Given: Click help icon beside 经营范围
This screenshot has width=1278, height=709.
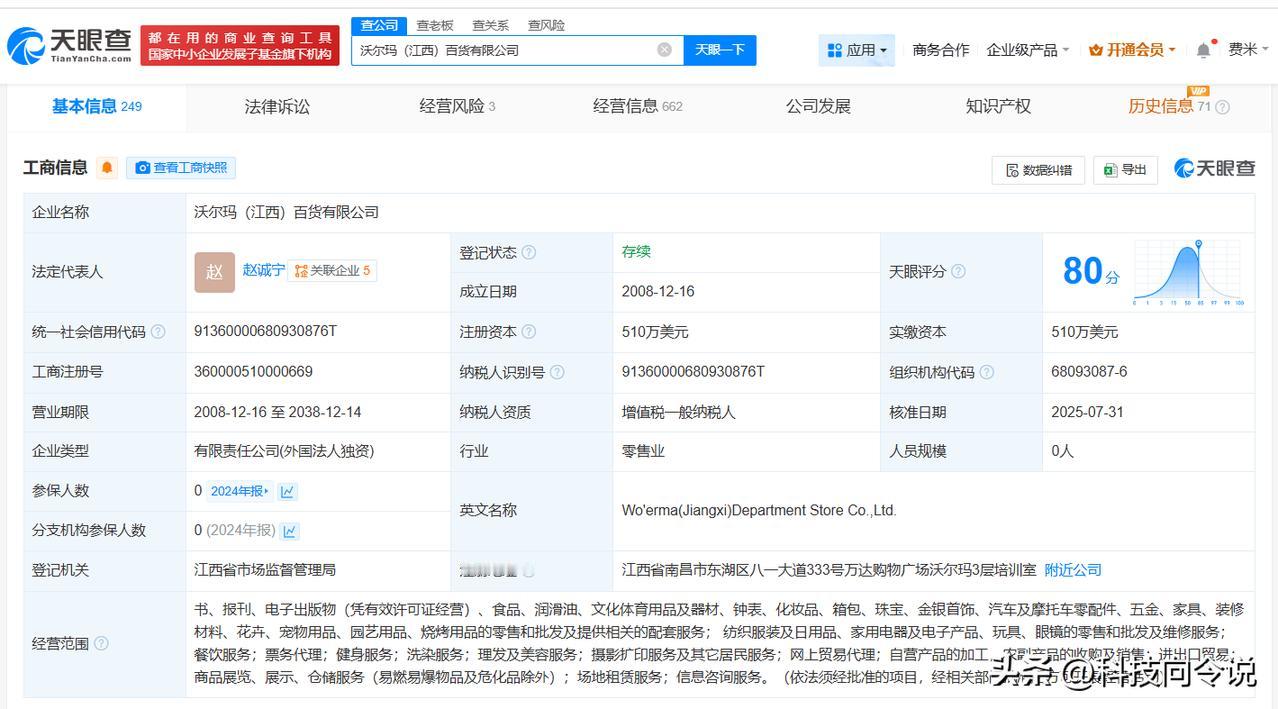Looking at the screenshot, I should coord(101,644).
